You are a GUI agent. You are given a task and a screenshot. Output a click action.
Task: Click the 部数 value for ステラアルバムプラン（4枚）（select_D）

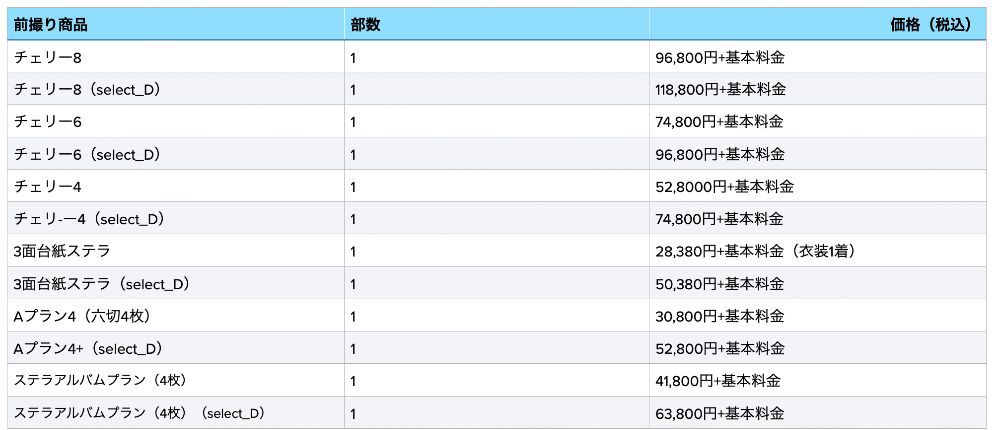(354, 413)
